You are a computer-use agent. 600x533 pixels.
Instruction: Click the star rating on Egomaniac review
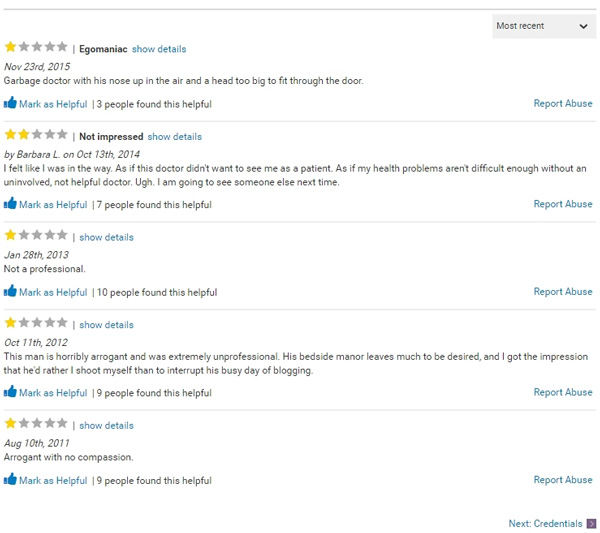click(x=36, y=47)
